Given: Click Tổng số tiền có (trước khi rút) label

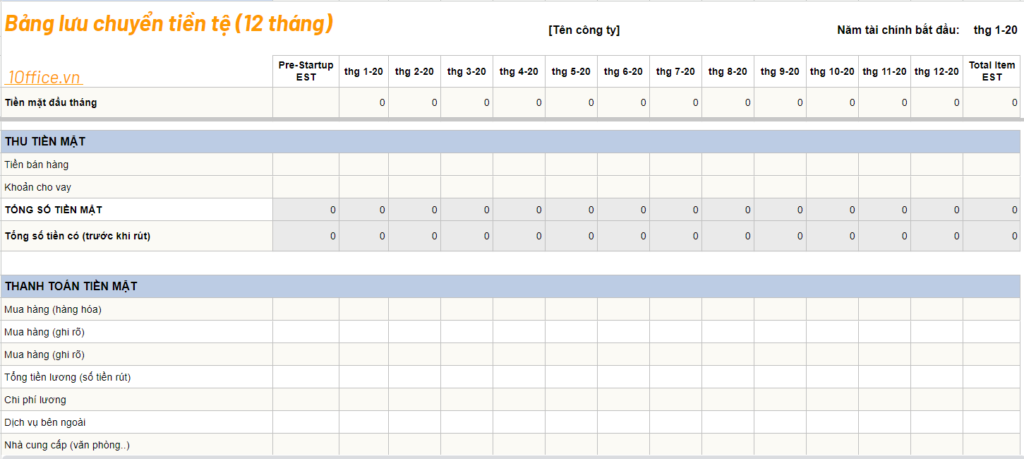Looking at the screenshot, I should tap(78, 236).
